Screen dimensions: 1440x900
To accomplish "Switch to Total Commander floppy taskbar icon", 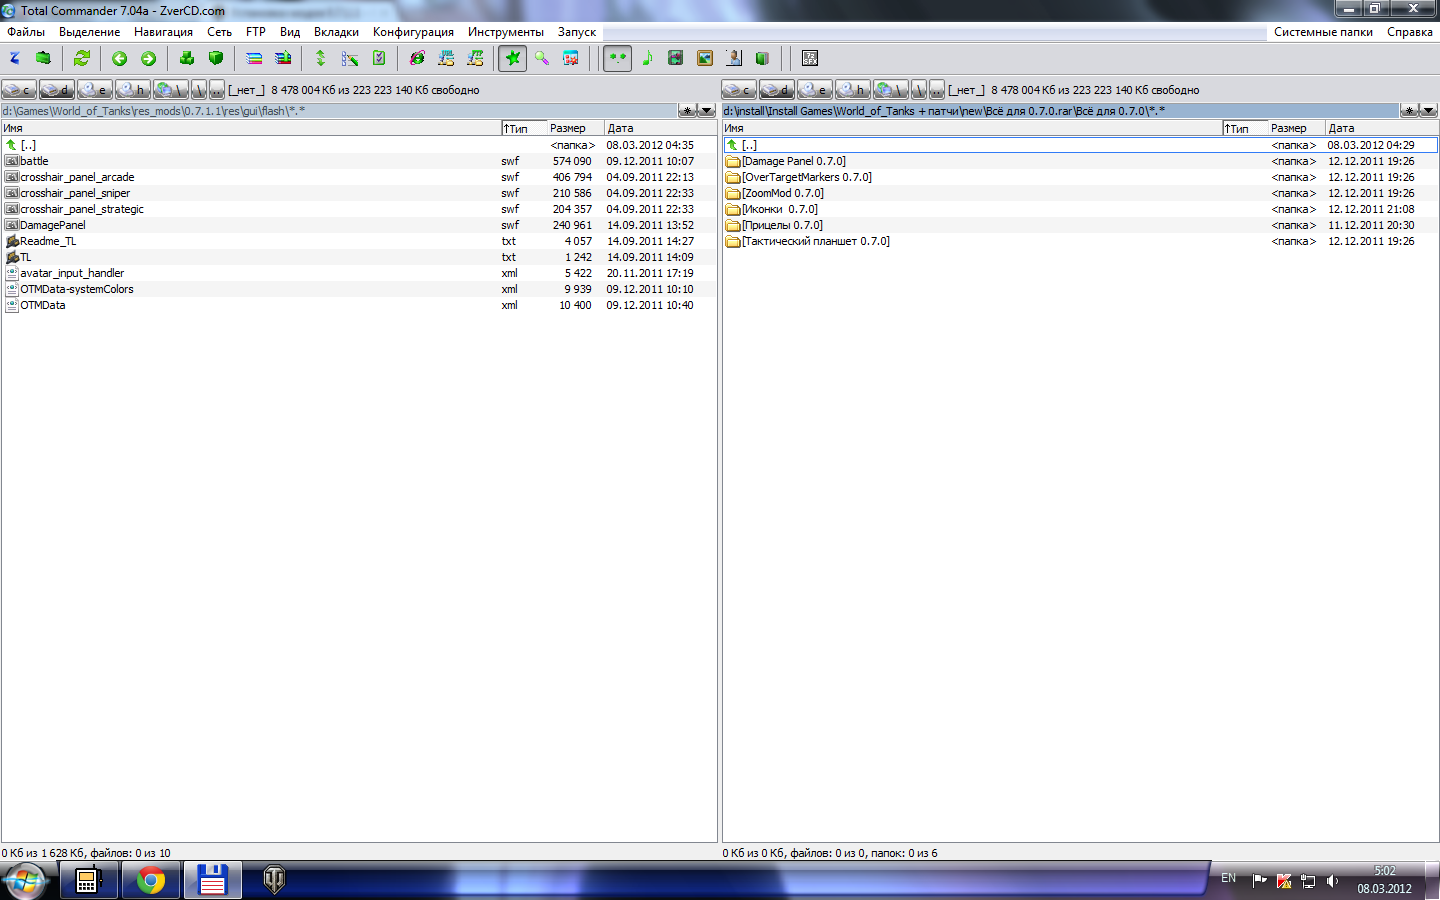I will 212,880.
